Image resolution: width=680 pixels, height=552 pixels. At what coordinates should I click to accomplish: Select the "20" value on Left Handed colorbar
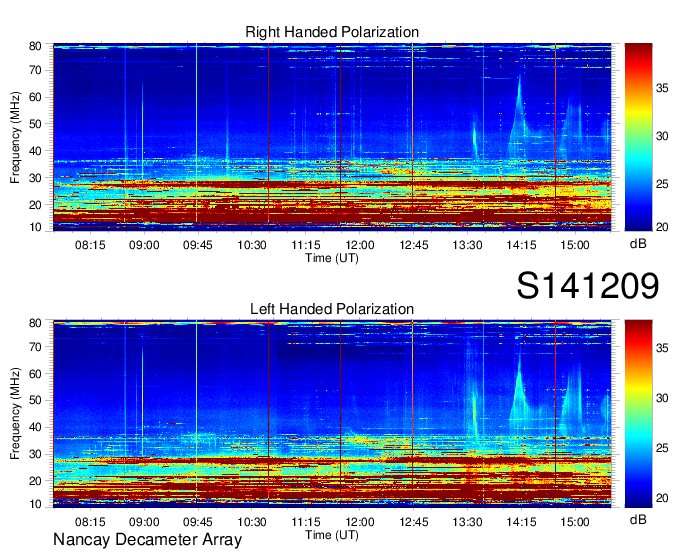[662, 498]
